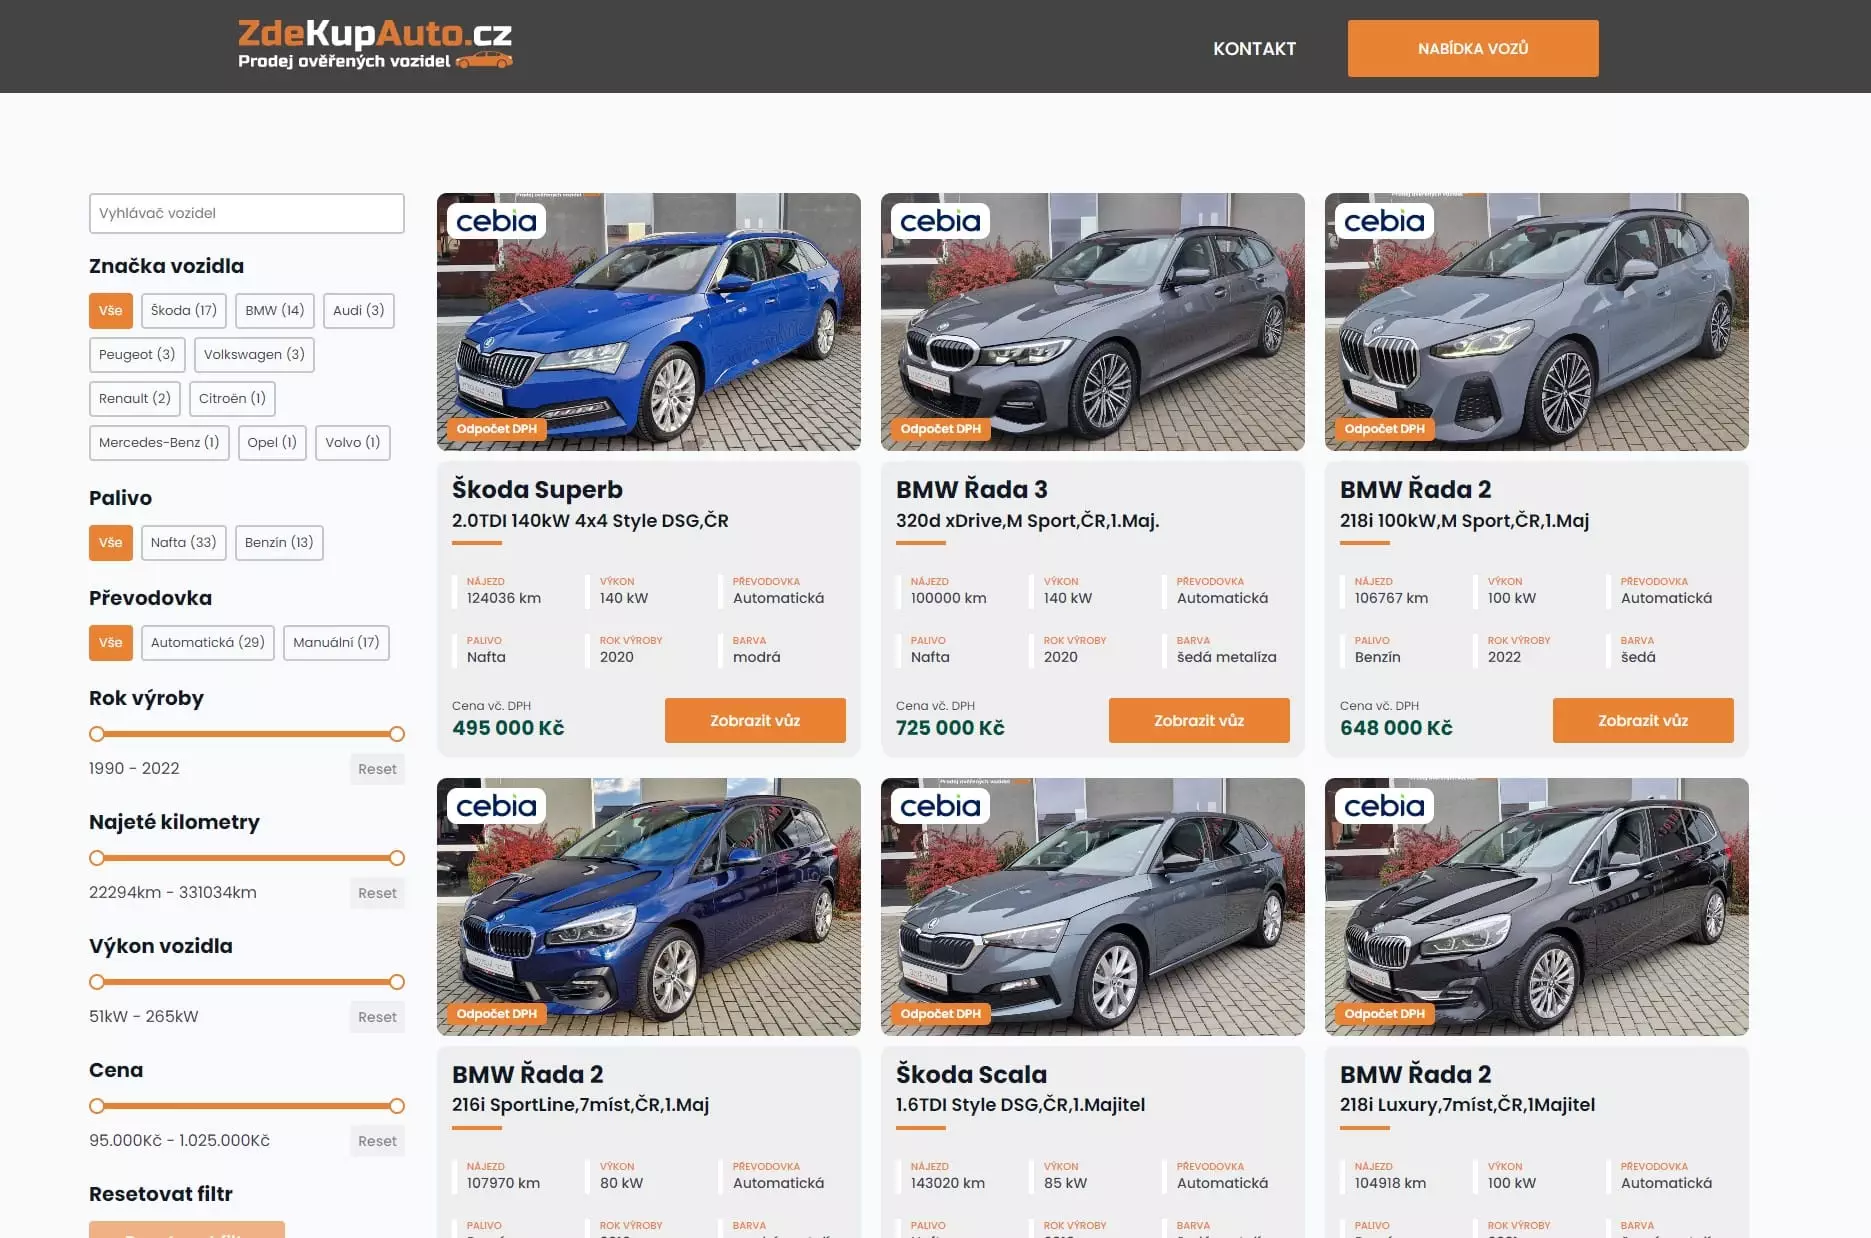Viewport: 1871px width, 1238px height.
Task: Click Odpočet DPH tag on Škoda Superb
Action: (496, 429)
